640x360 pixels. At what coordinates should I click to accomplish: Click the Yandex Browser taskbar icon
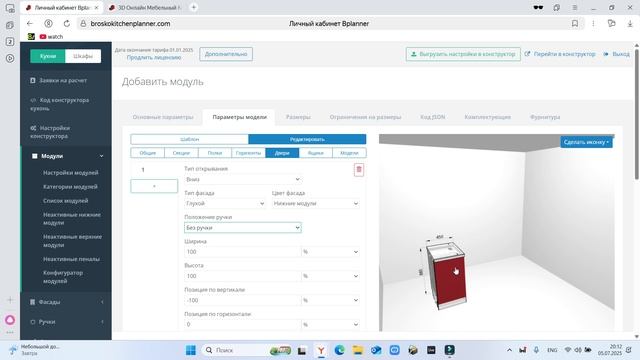[321, 350]
